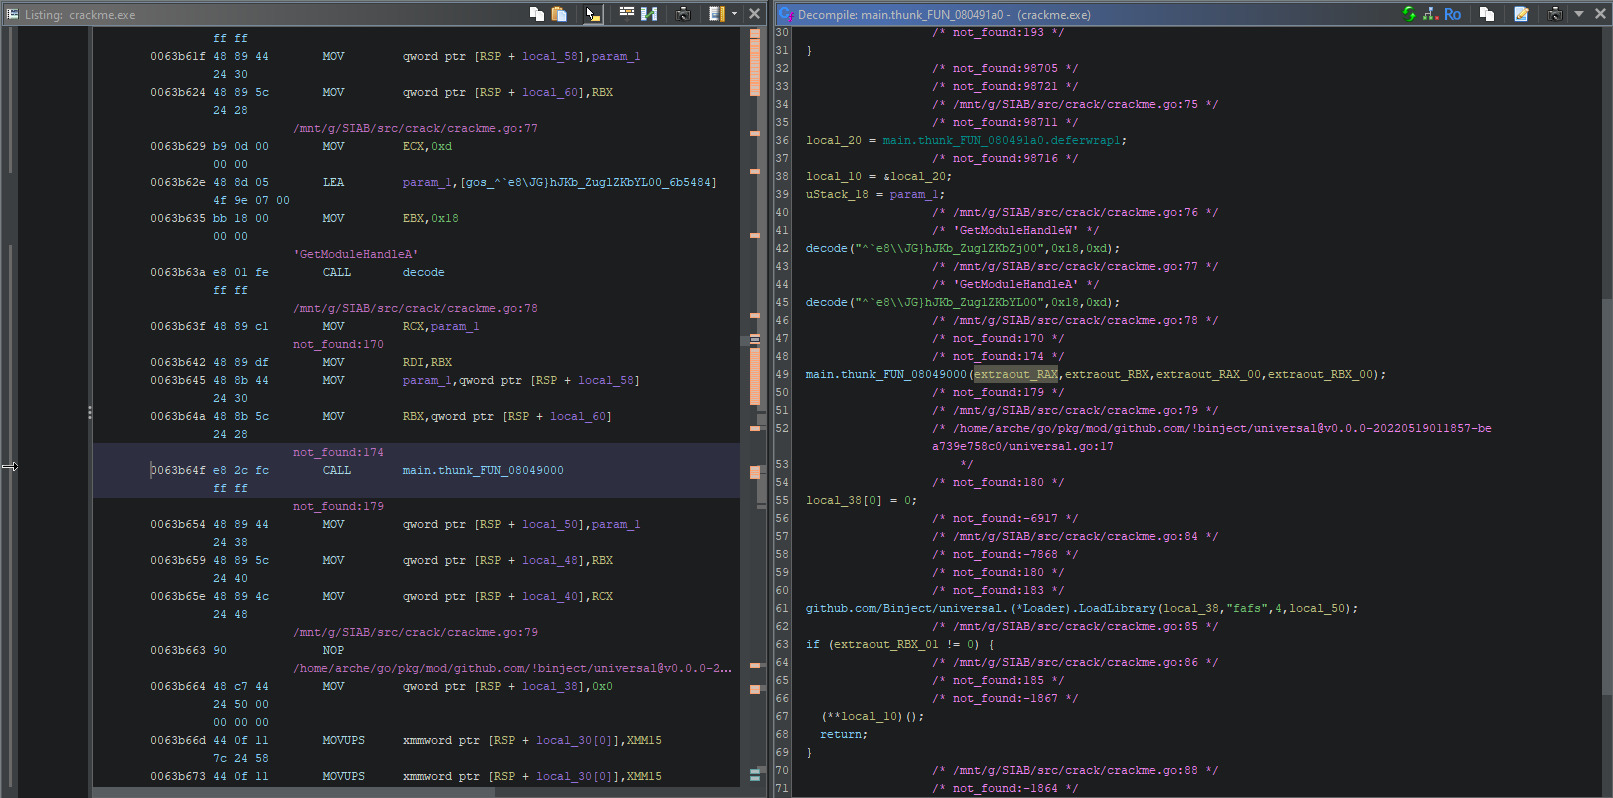This screenshot has width=1613, height=798.
Task: Select the Decompile main.thunk_FUN_080491a0 title
Action: (944, 15)
